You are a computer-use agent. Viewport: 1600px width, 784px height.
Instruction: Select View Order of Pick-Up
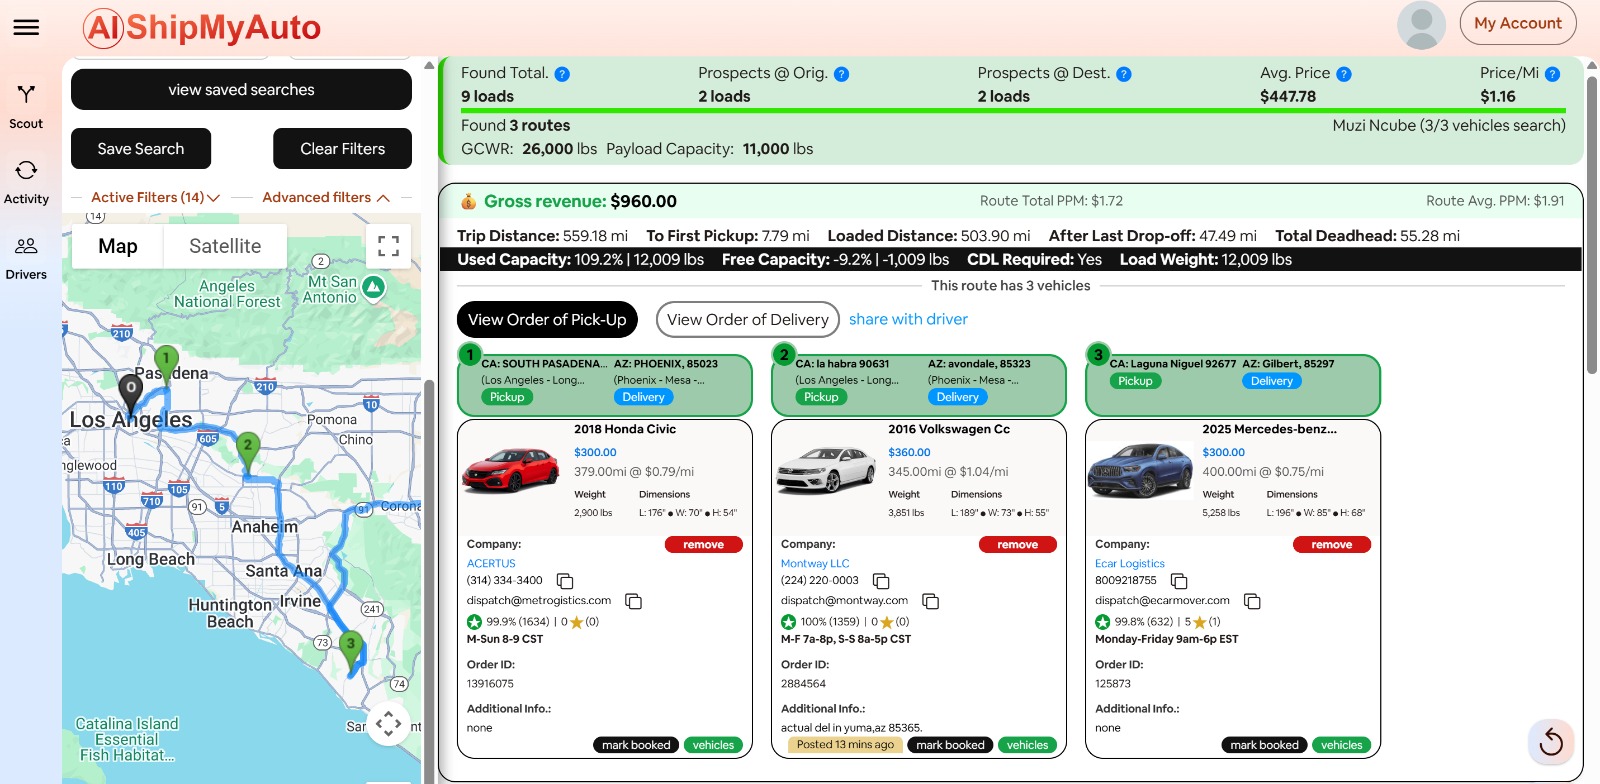click(547, 320)
